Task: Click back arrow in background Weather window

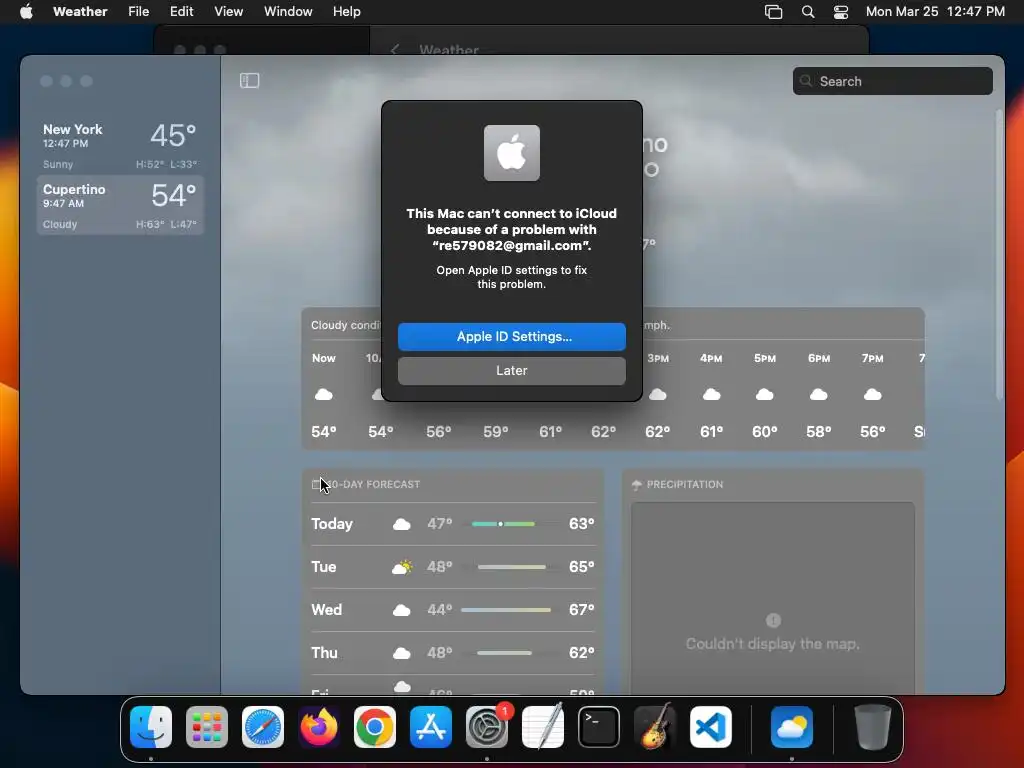Action: click(394, 50)
